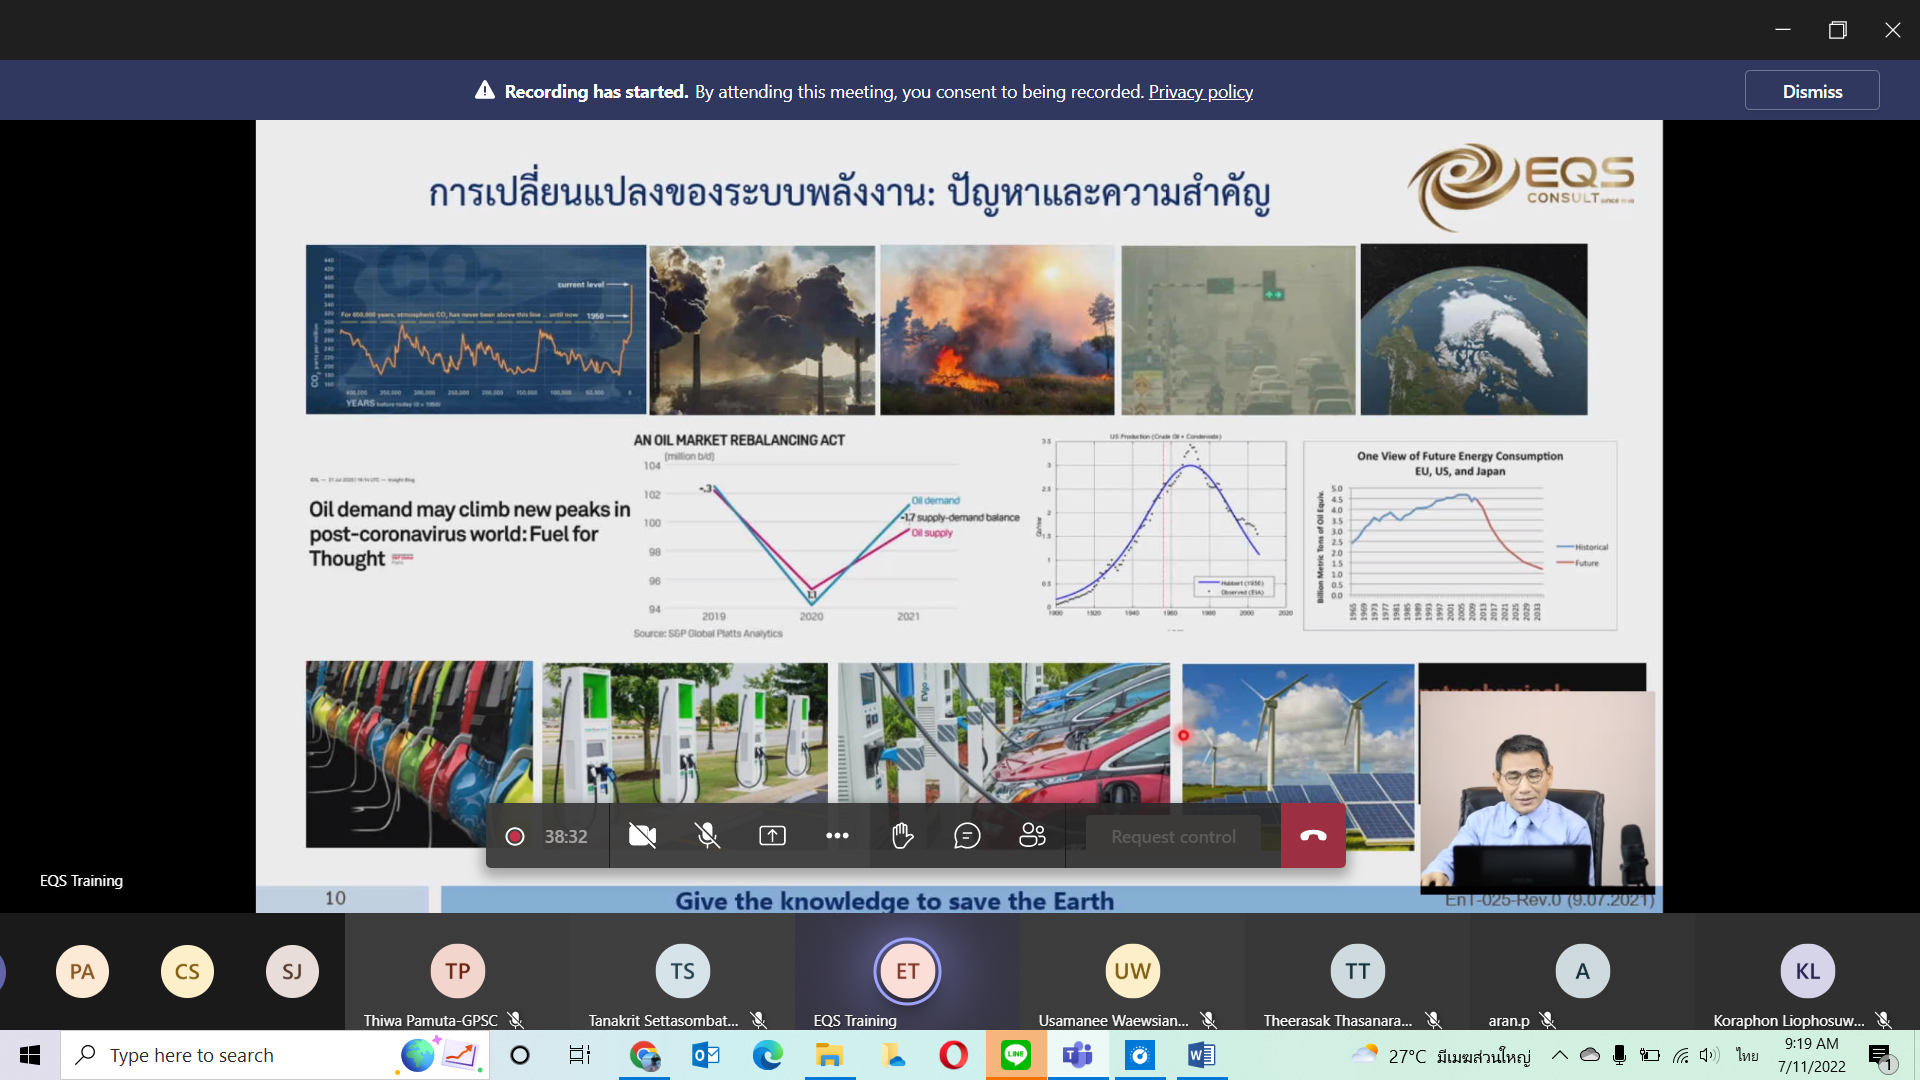Click muted mic icon beside Koraphon Liophosuw

pos(1883,1020)
